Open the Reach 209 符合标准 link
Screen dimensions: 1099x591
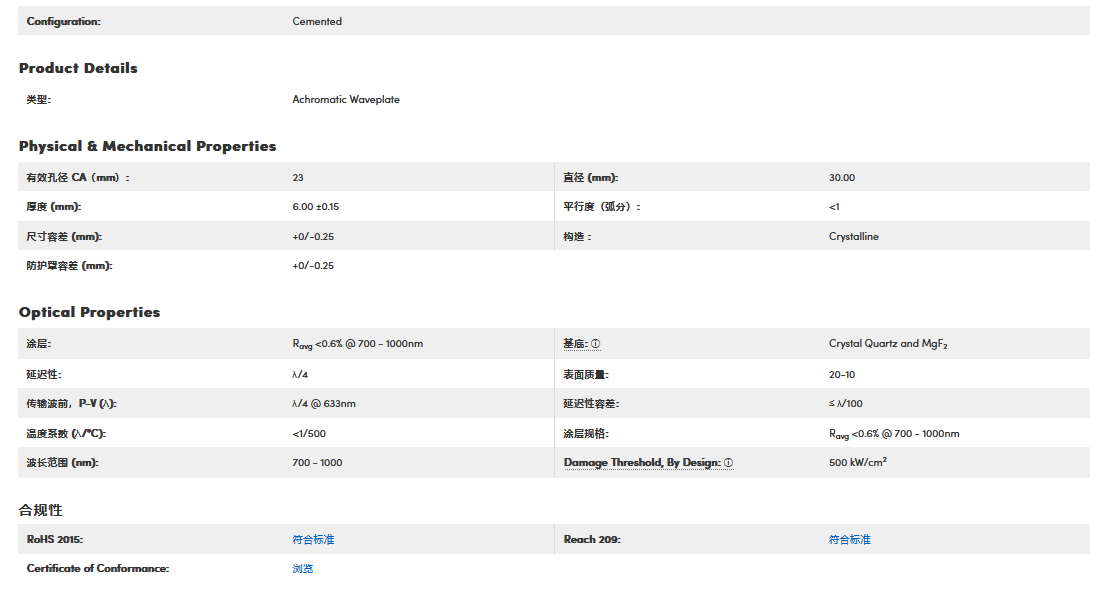849,540
